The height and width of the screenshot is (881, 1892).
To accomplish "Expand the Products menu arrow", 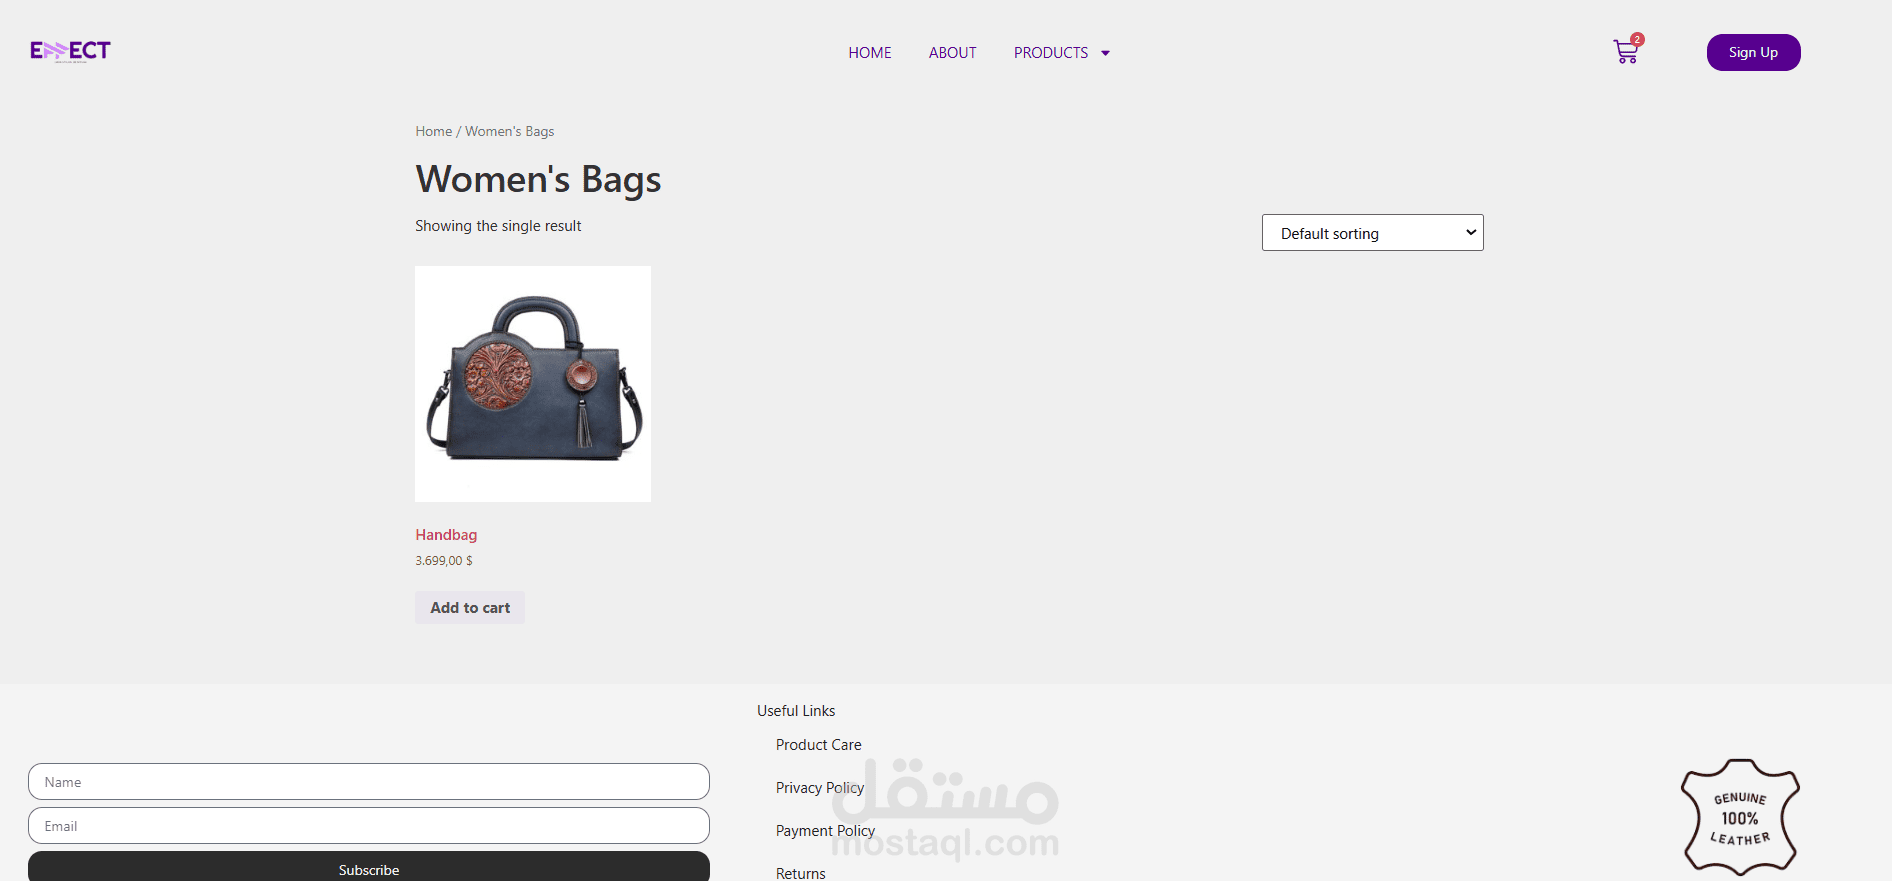I will coord(1105,53).
